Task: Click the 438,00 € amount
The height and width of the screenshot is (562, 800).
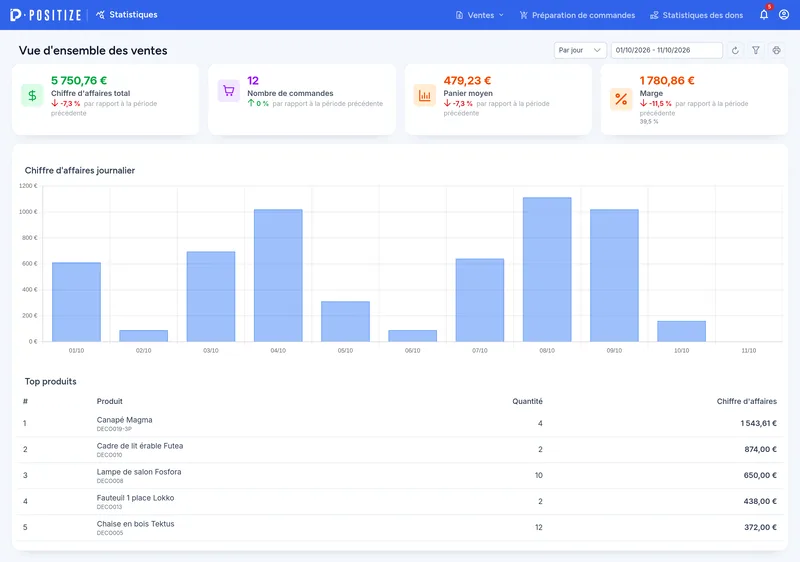Action: (x=760, y=501)
